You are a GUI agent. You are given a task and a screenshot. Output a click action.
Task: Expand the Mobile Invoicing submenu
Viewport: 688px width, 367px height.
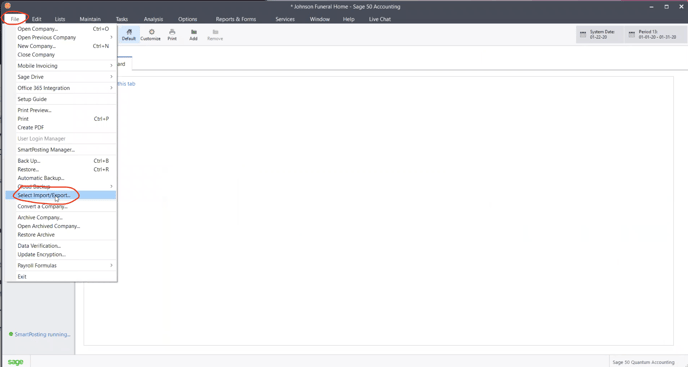pos(61,66)
